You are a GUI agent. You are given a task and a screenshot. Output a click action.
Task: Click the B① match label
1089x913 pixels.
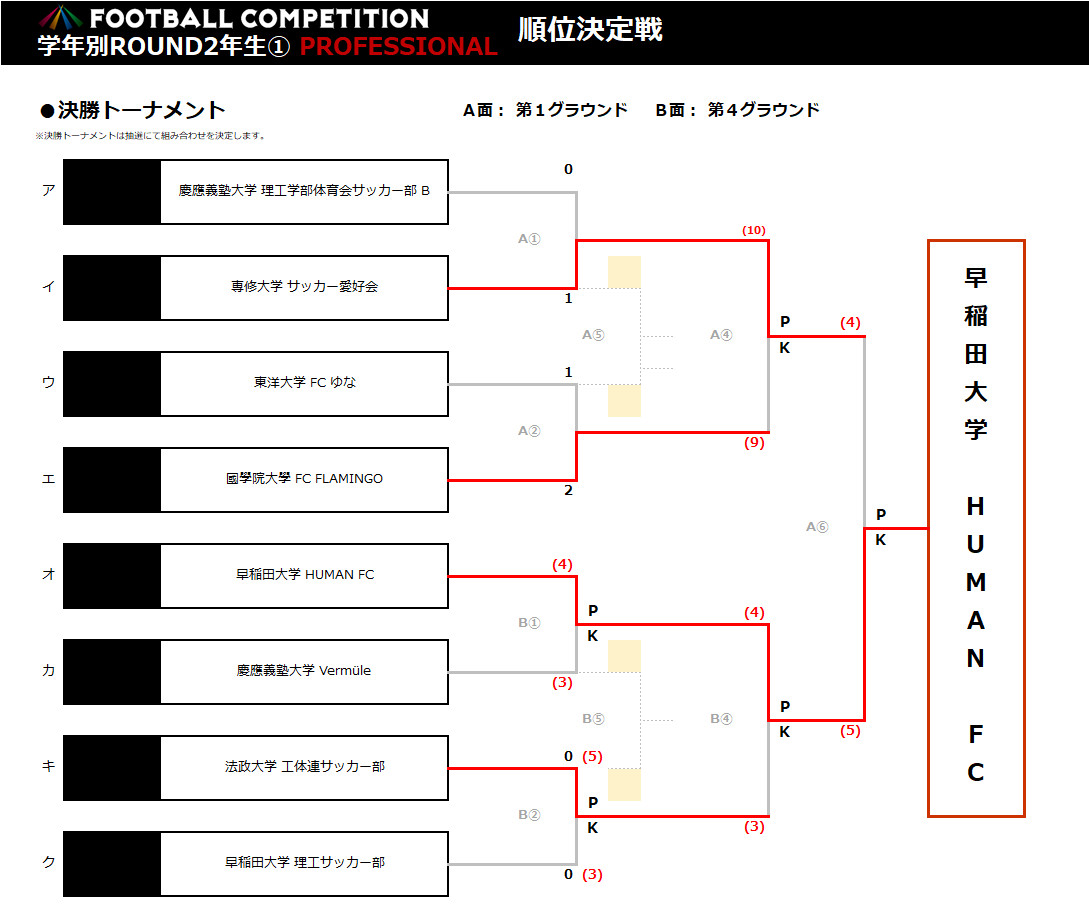click(x=529, y=623)
